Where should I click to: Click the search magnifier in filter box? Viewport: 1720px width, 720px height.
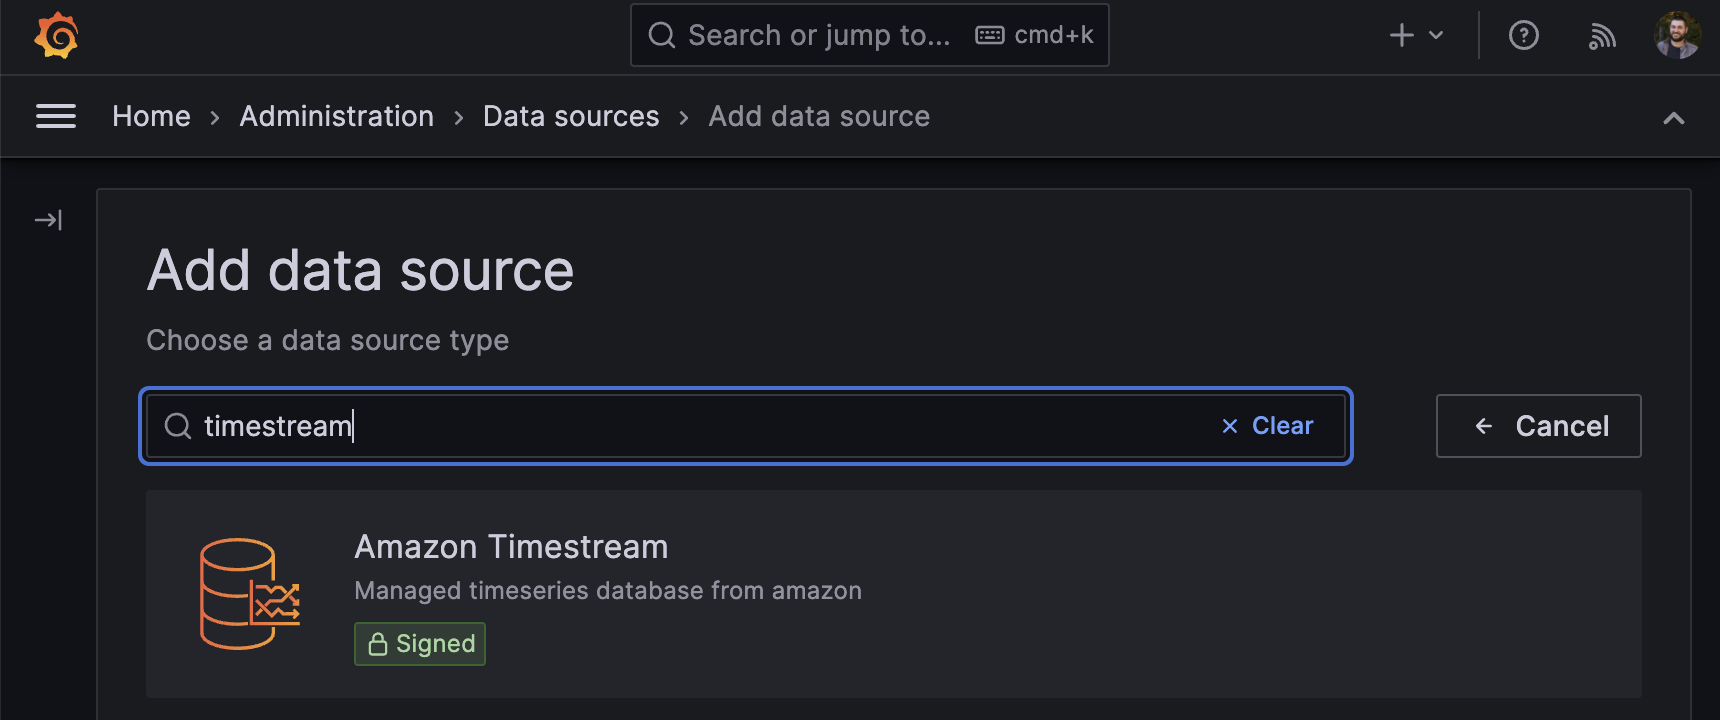point(178,426)
